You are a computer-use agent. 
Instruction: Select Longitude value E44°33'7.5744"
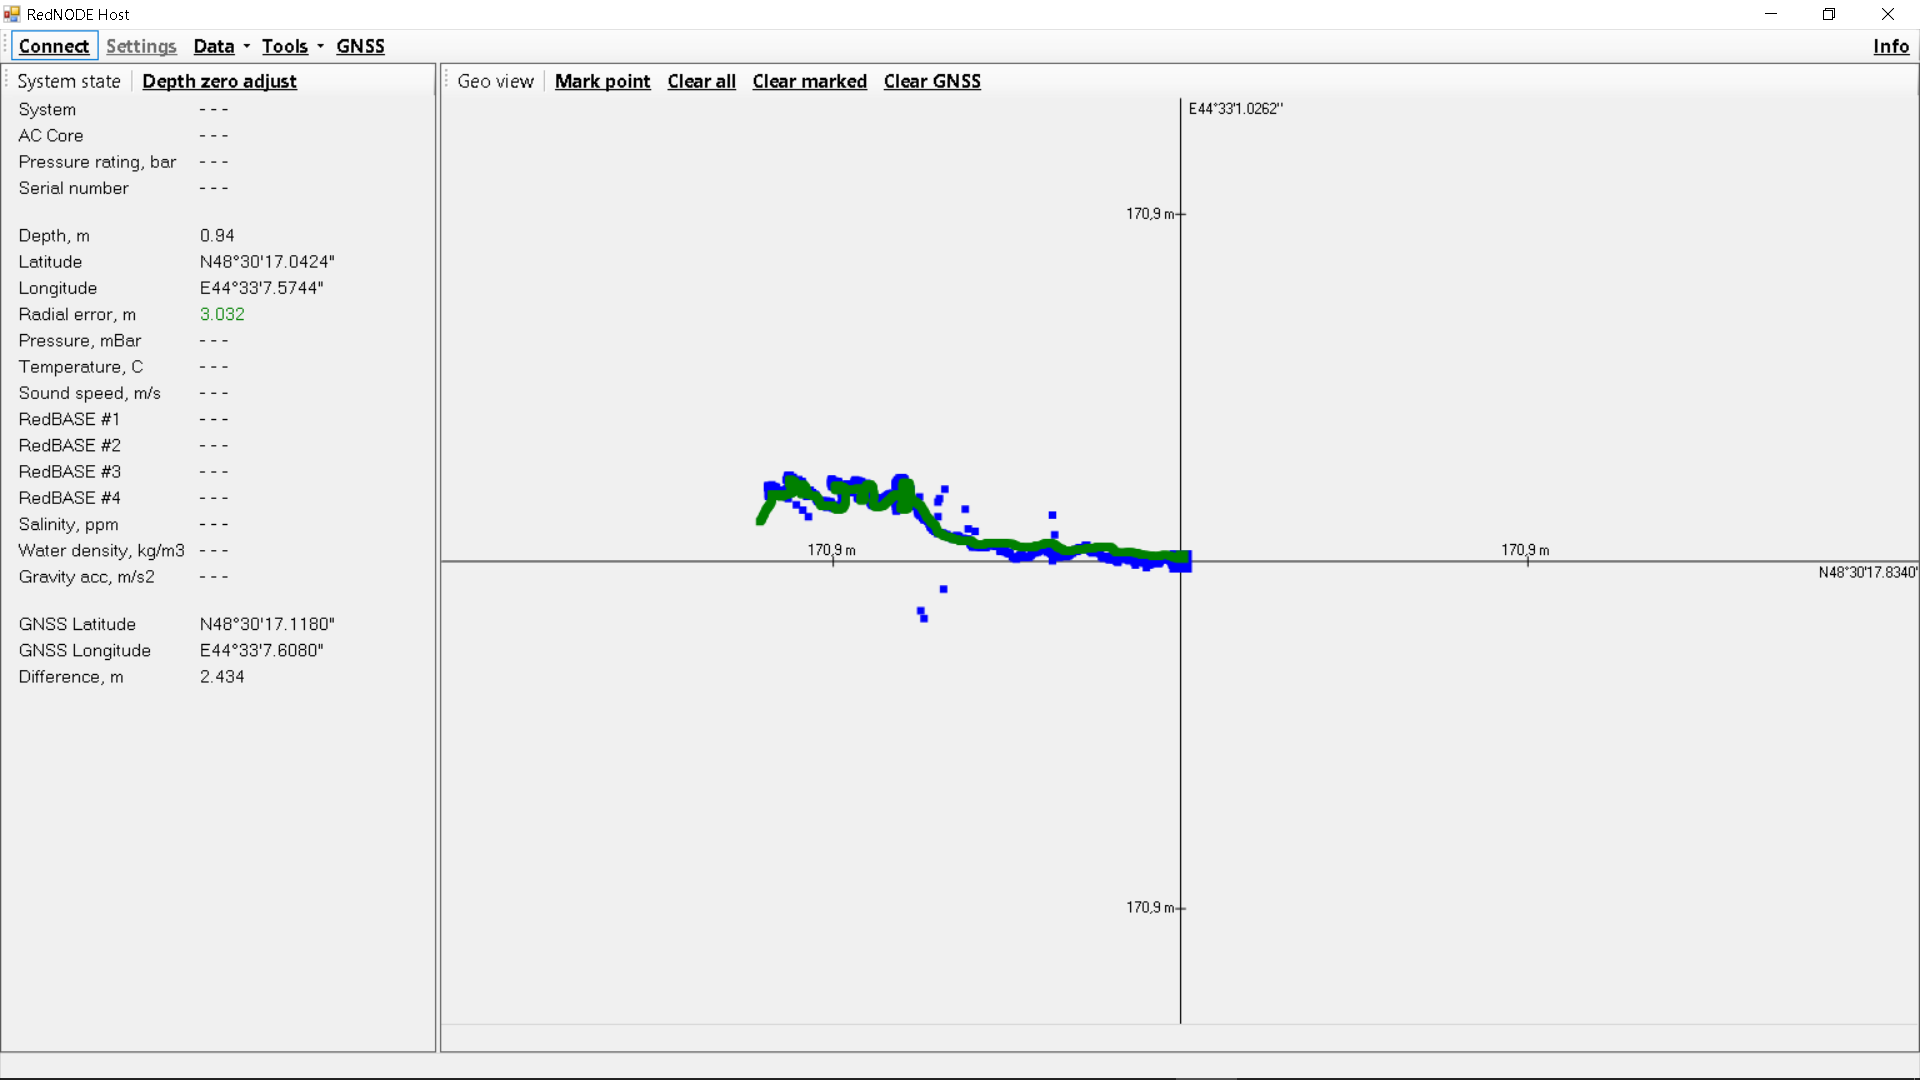coord(261,287)
